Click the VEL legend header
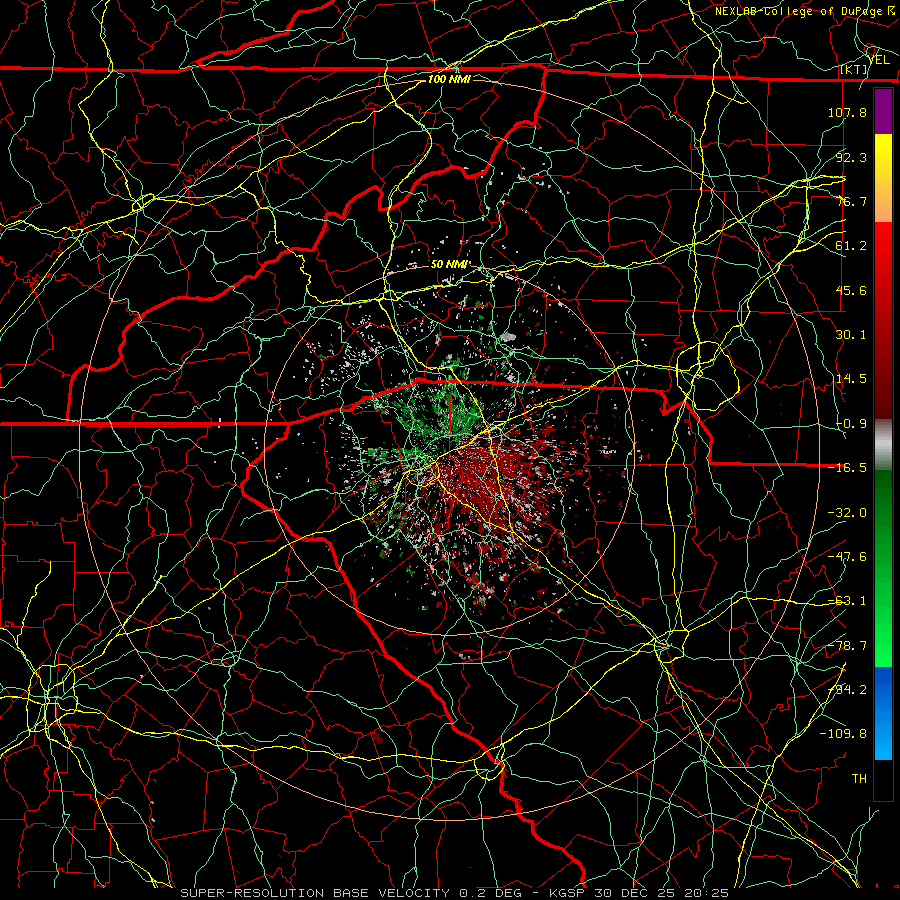This screenshot has width=900, height=900. click(x=878, y=60)
